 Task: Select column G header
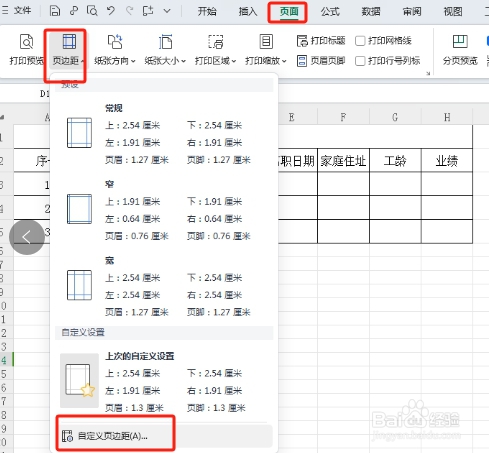395,117
